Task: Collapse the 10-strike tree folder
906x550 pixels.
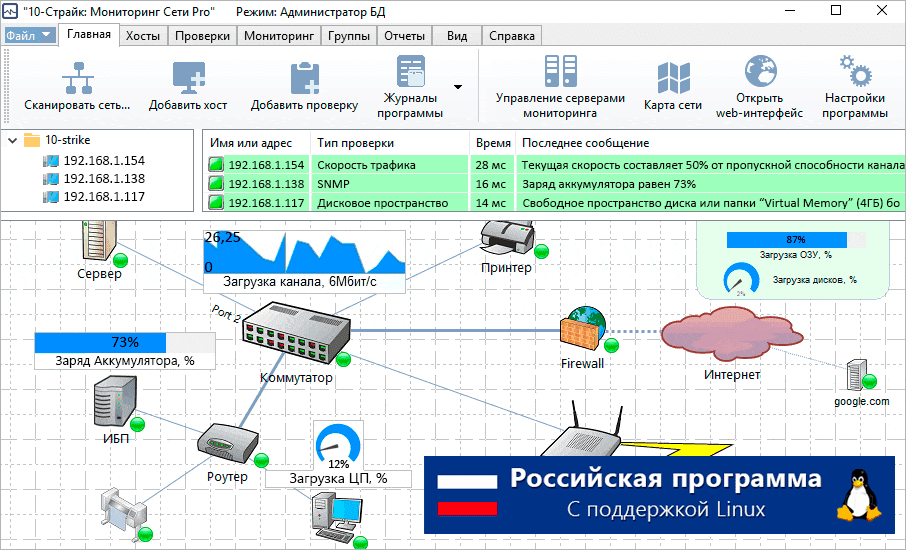Action: [12, 141]
